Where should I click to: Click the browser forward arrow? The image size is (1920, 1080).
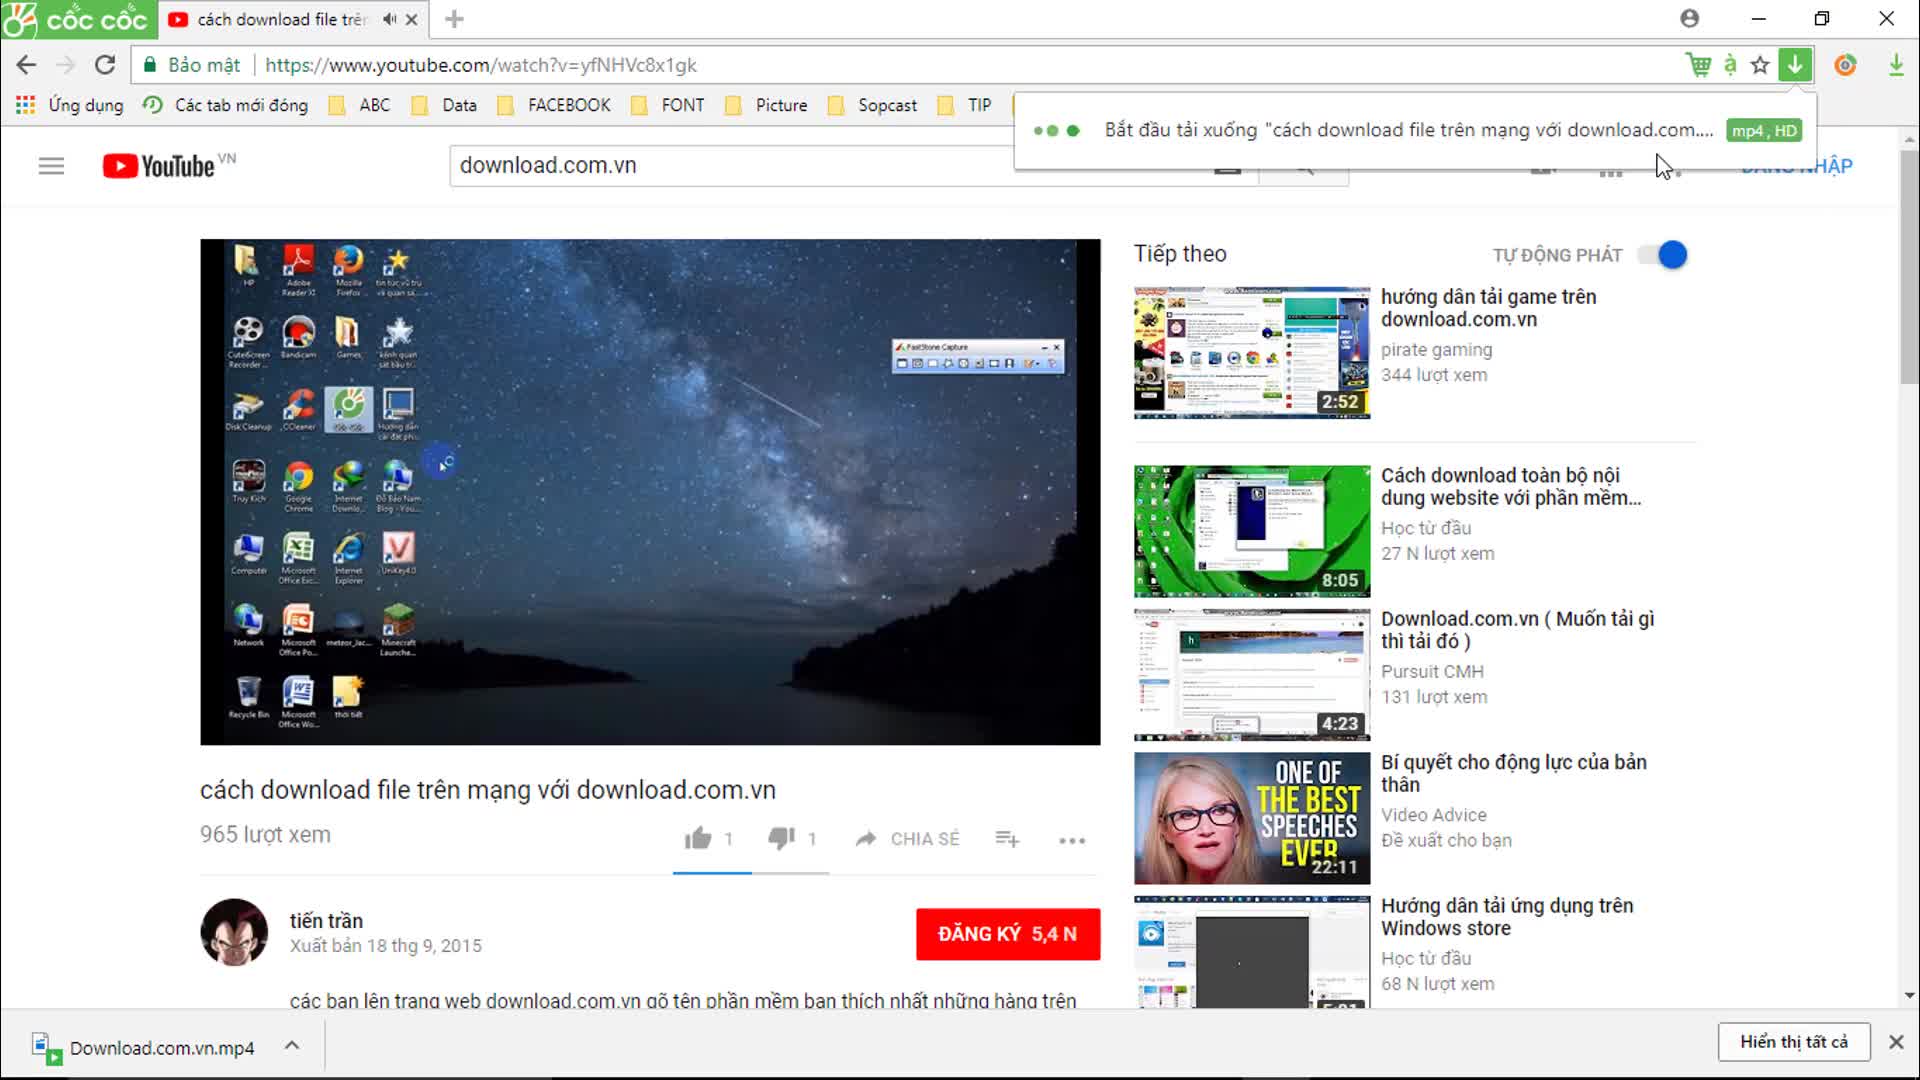point(66,65)
